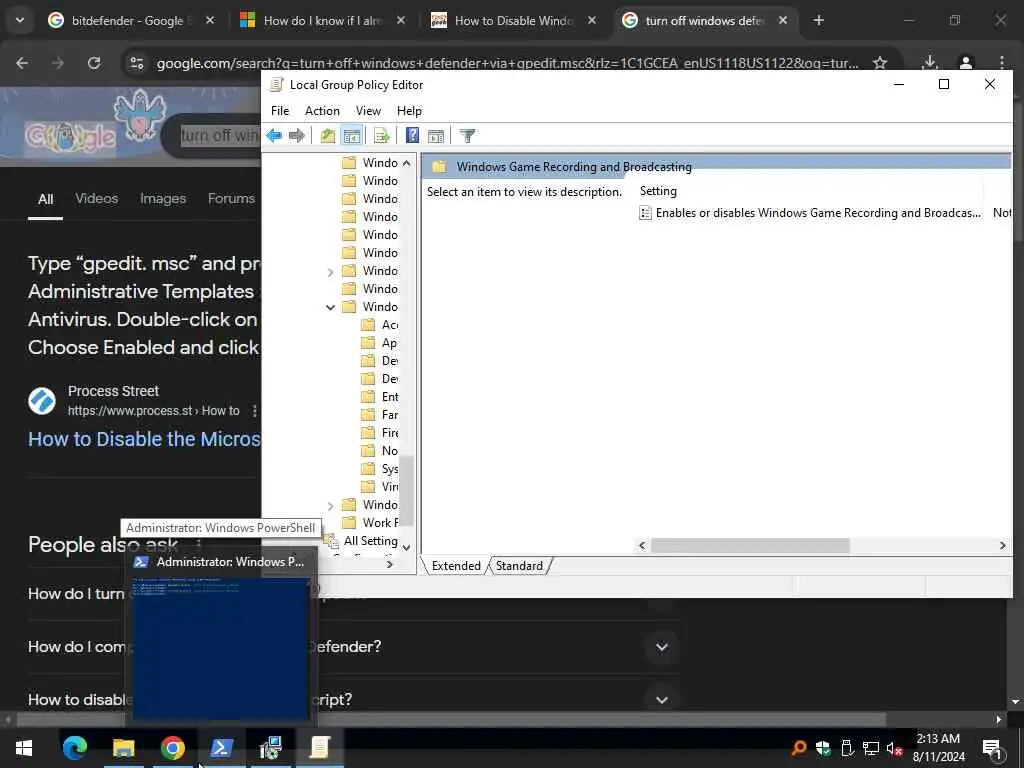This screenshot has width=1024, height=768.
Task: Open Microsoft Edge from taskbar
Action: 74,748
